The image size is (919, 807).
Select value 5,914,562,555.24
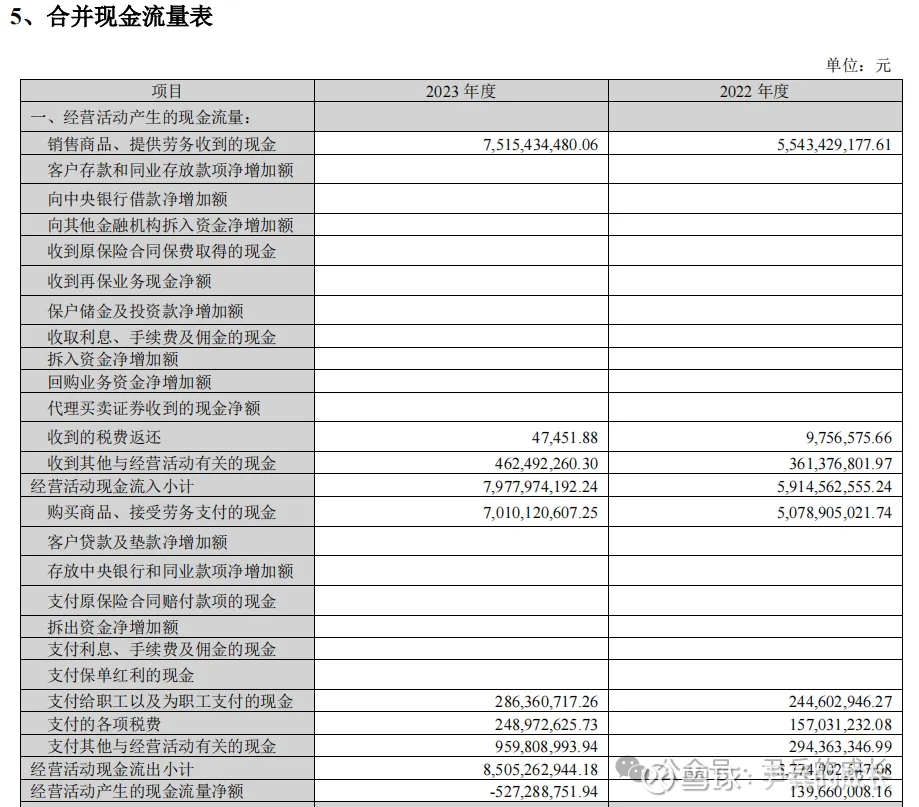[x=835, y=486]
